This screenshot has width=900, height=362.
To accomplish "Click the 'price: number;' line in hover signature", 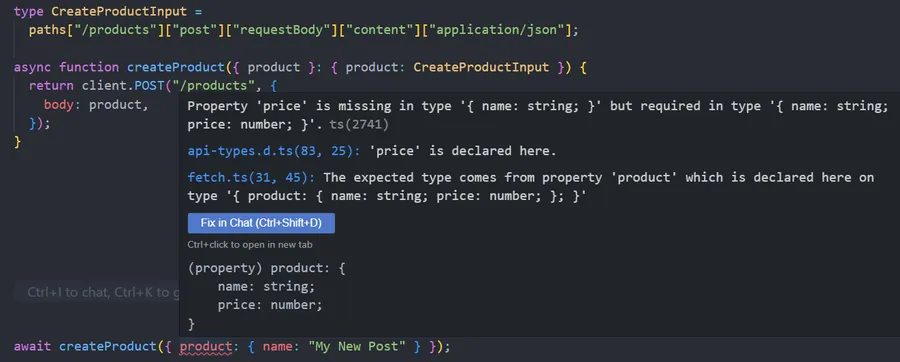I will click(x=270, y=305).
